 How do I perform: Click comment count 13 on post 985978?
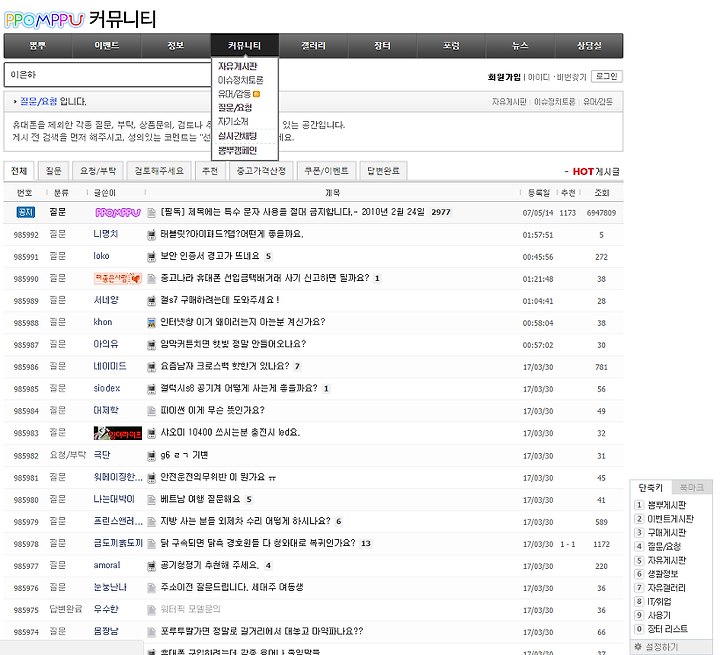click(366, 543)
